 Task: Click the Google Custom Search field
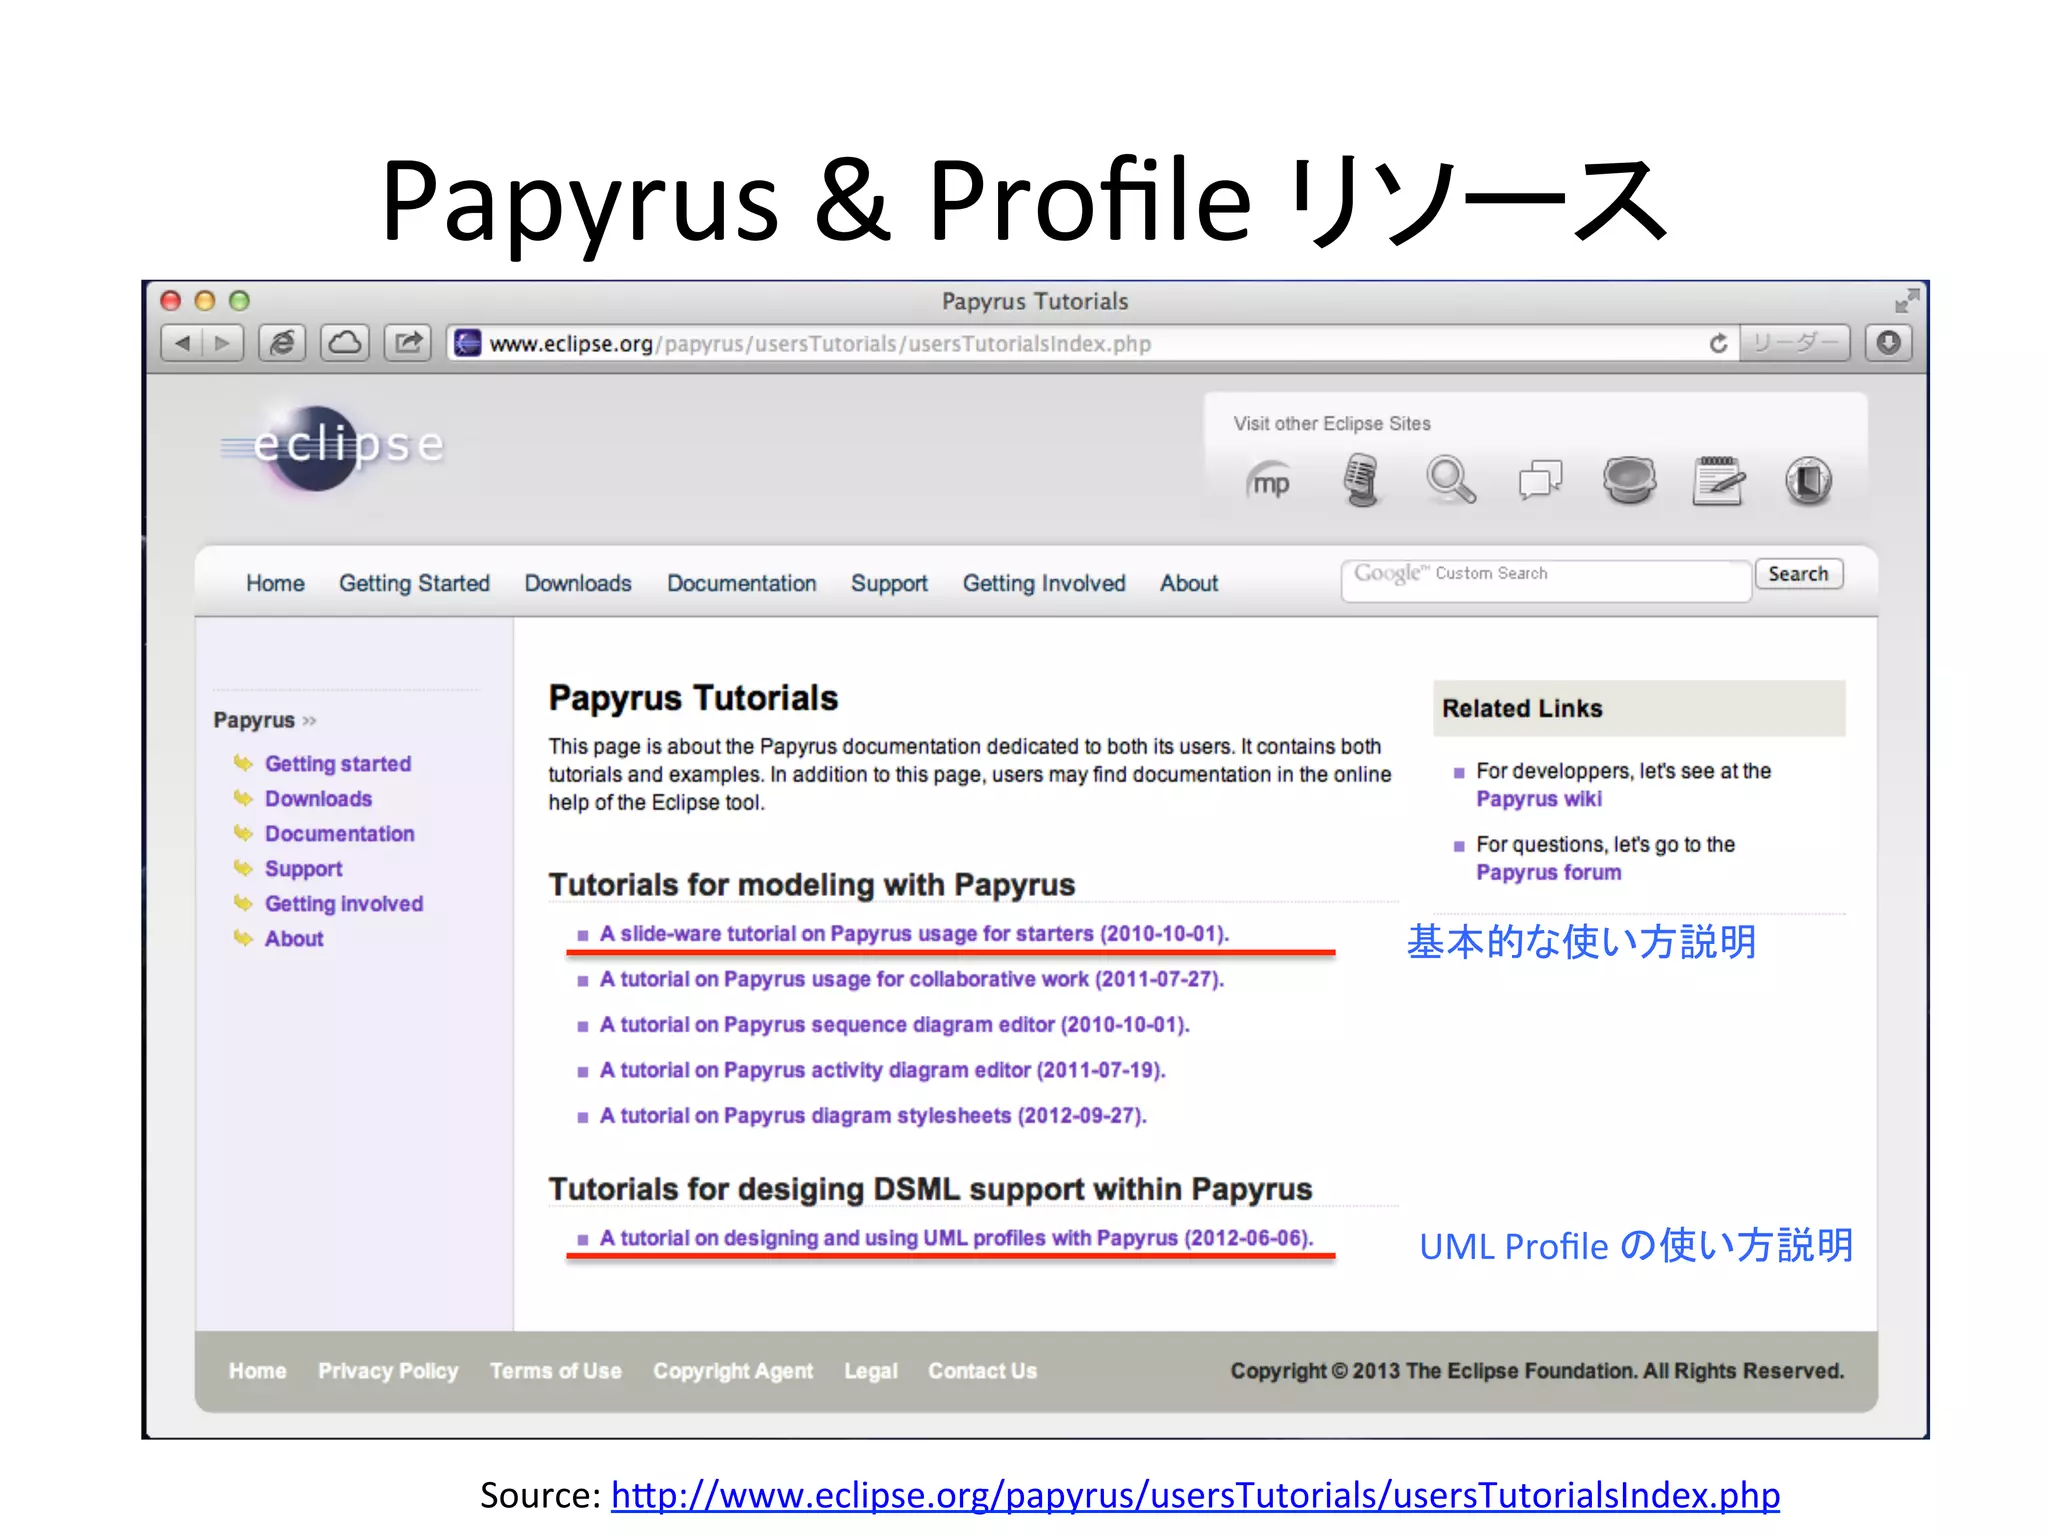[1546, 580]
